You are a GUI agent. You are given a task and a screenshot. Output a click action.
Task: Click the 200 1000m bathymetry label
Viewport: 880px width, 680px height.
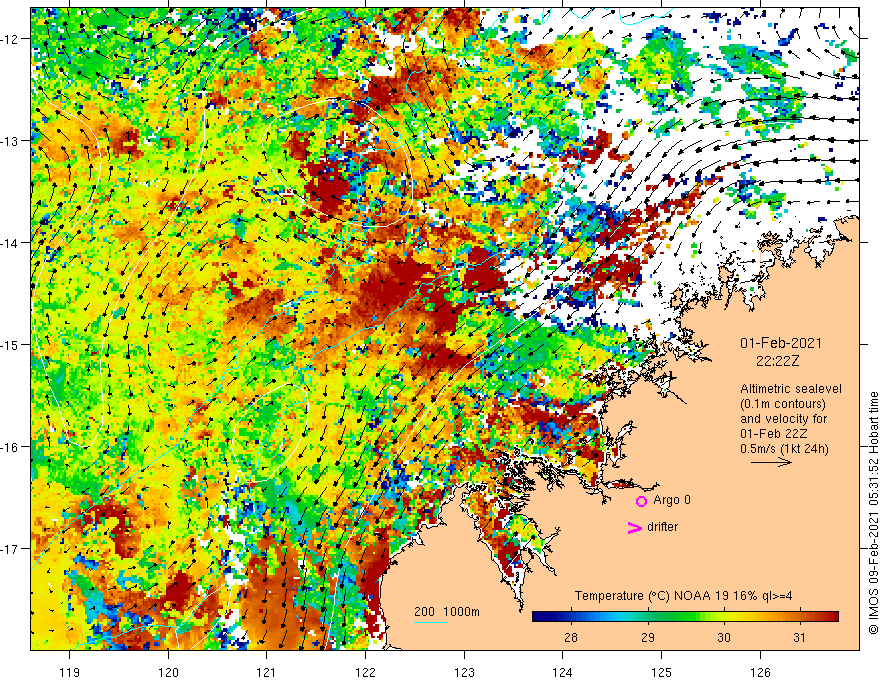click(x=447, y=612)
